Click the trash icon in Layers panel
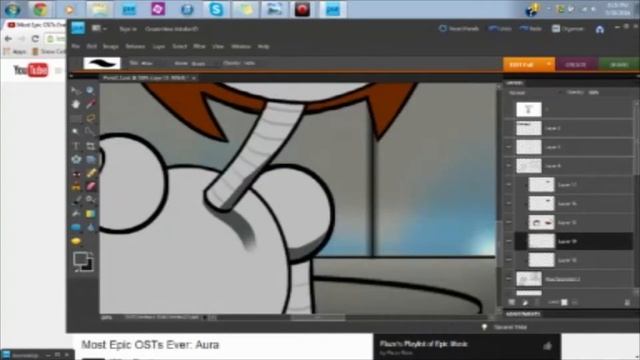 [627, 302]
